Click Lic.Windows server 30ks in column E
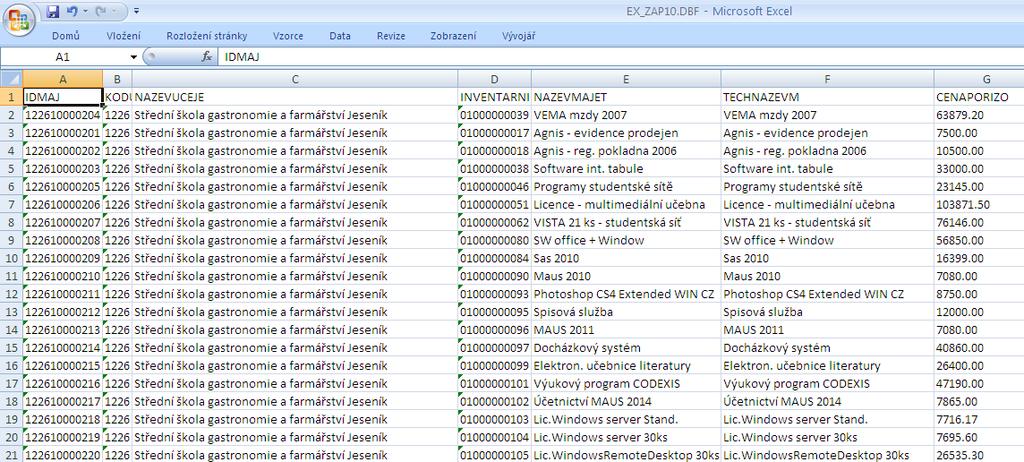Image resolution: width=1024 pixels, height=462 pixels. click(626, 437)
